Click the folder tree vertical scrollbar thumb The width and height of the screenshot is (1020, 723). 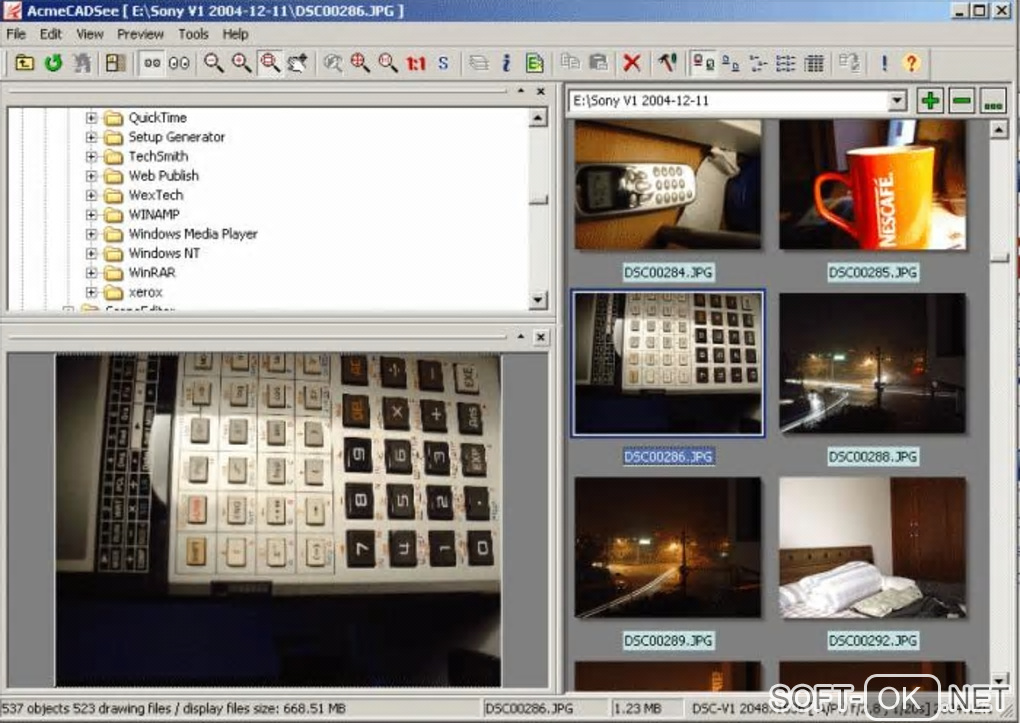click(x=538, y=200)
